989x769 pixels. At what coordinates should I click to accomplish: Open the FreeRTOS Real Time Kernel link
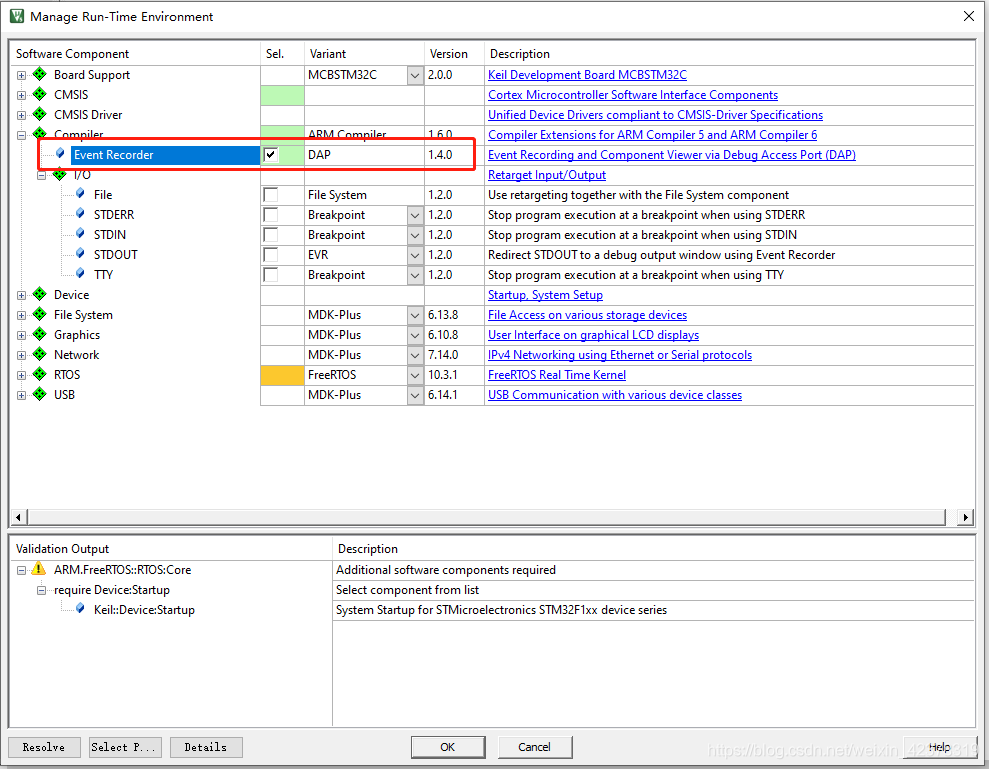point(557,375)
